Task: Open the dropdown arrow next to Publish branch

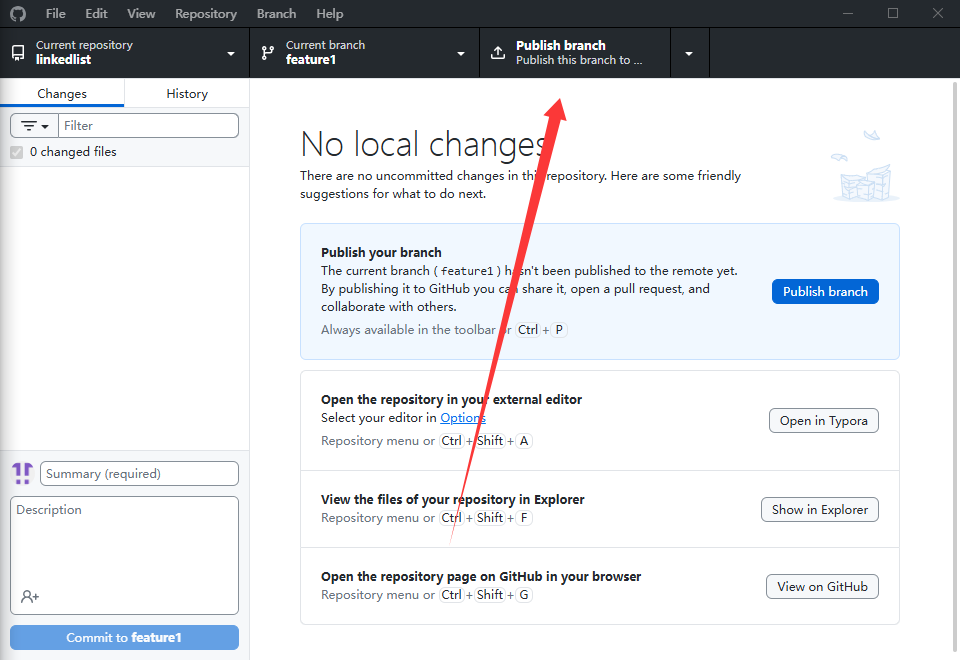Action: click(689, 53)
